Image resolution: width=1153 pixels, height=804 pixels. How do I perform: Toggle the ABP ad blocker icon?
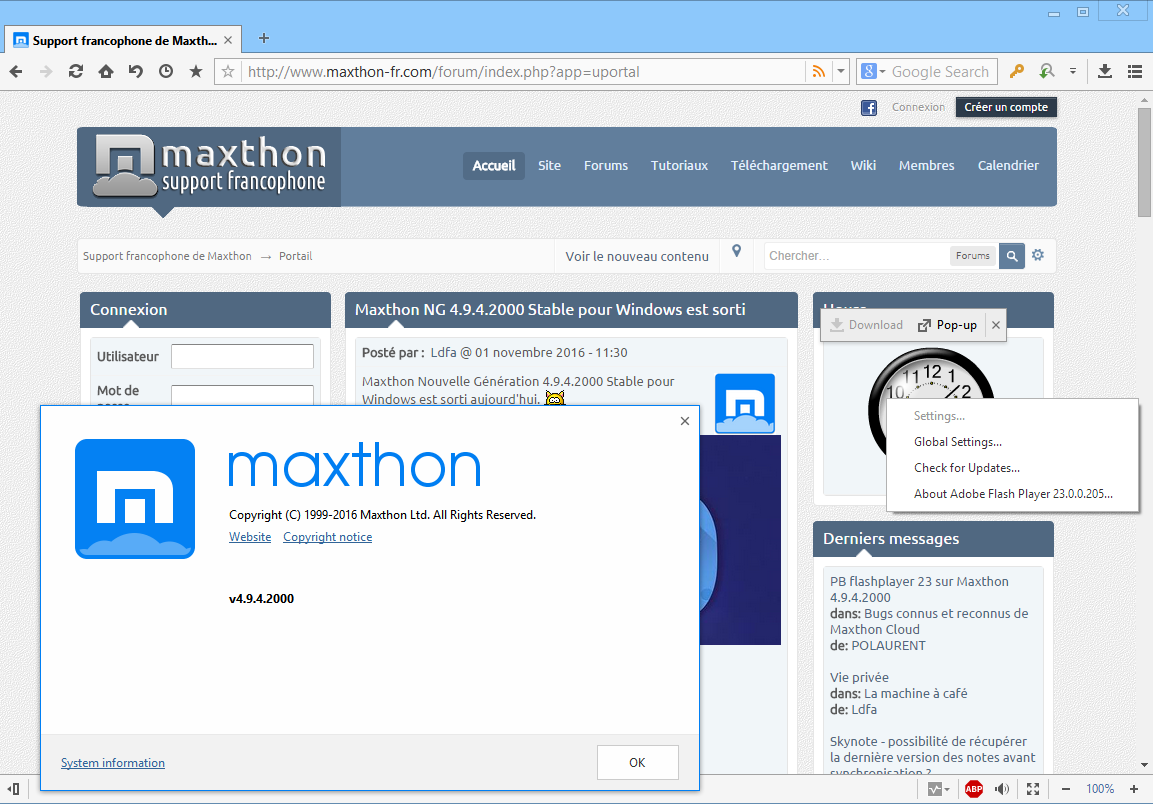974,789
